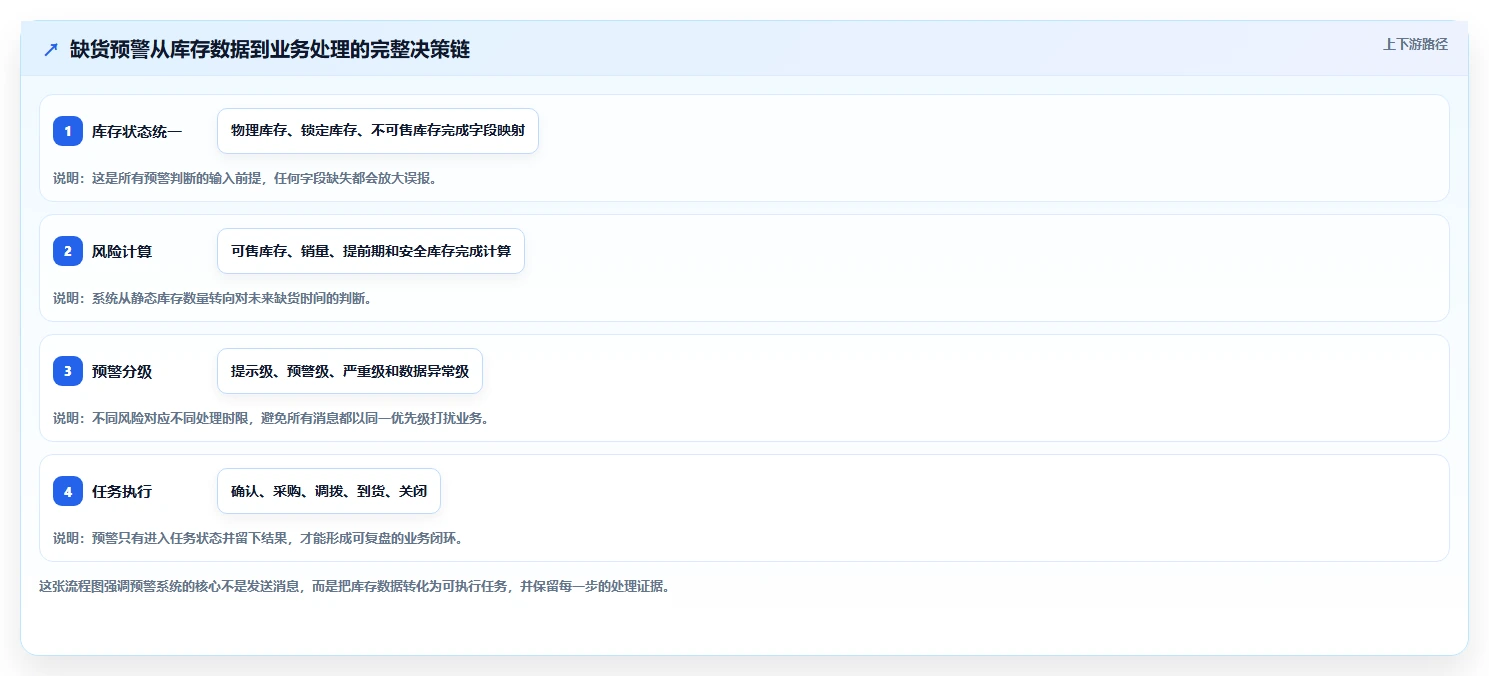
Task: Click the summary sentence starting 这张流程图强调
Action: 354,586
